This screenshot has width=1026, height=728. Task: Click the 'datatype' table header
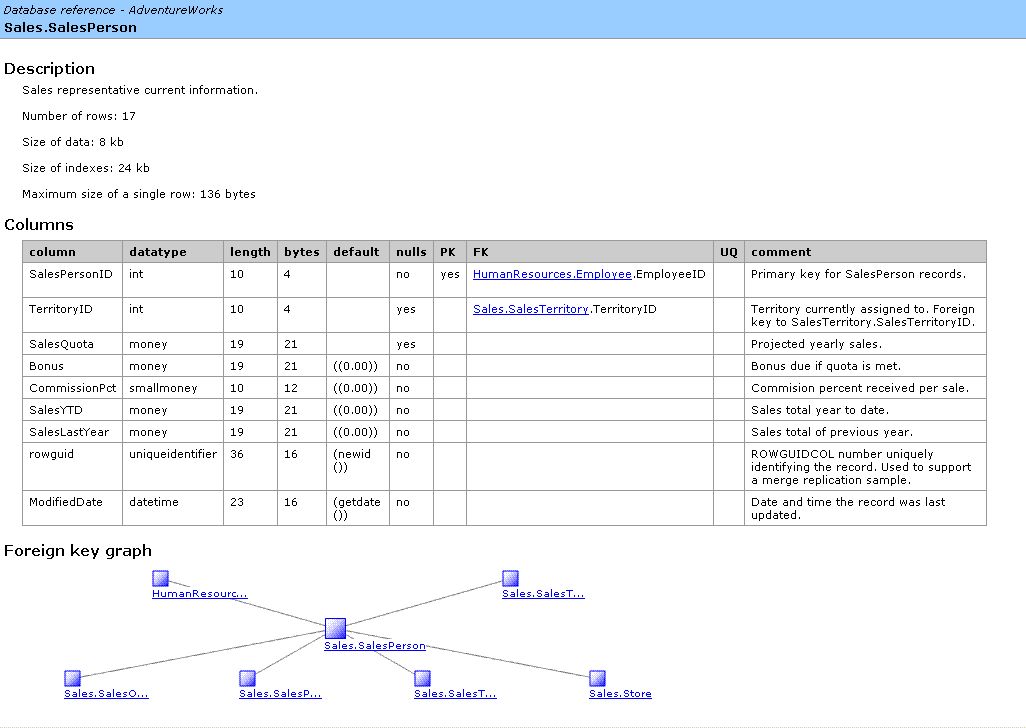(173, 252)
